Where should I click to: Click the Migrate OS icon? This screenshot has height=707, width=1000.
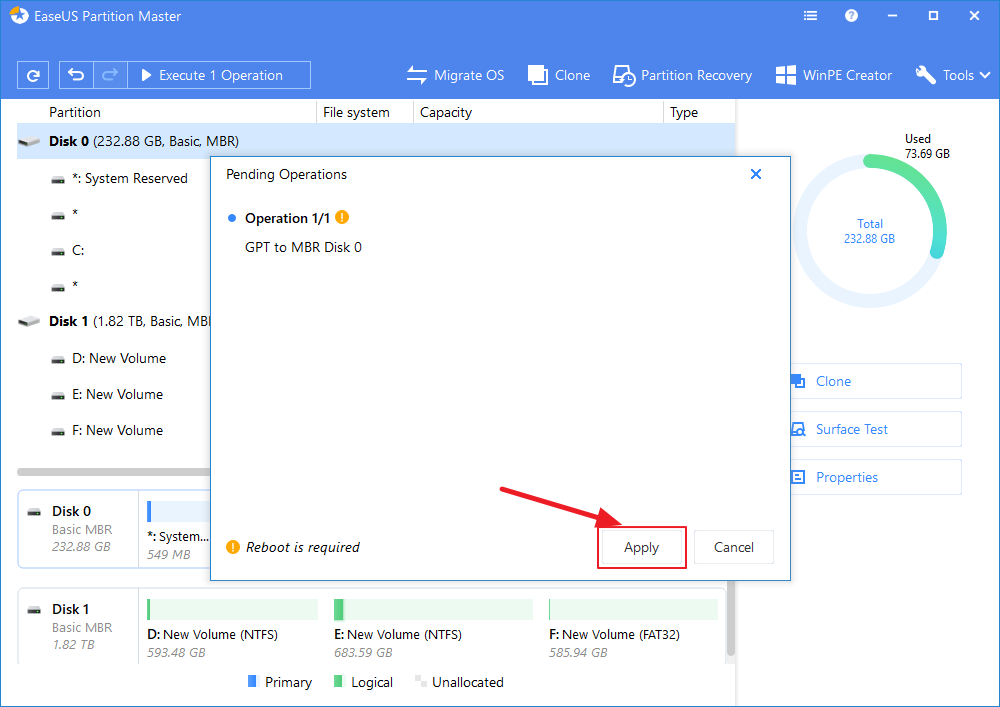click(417, 75)
